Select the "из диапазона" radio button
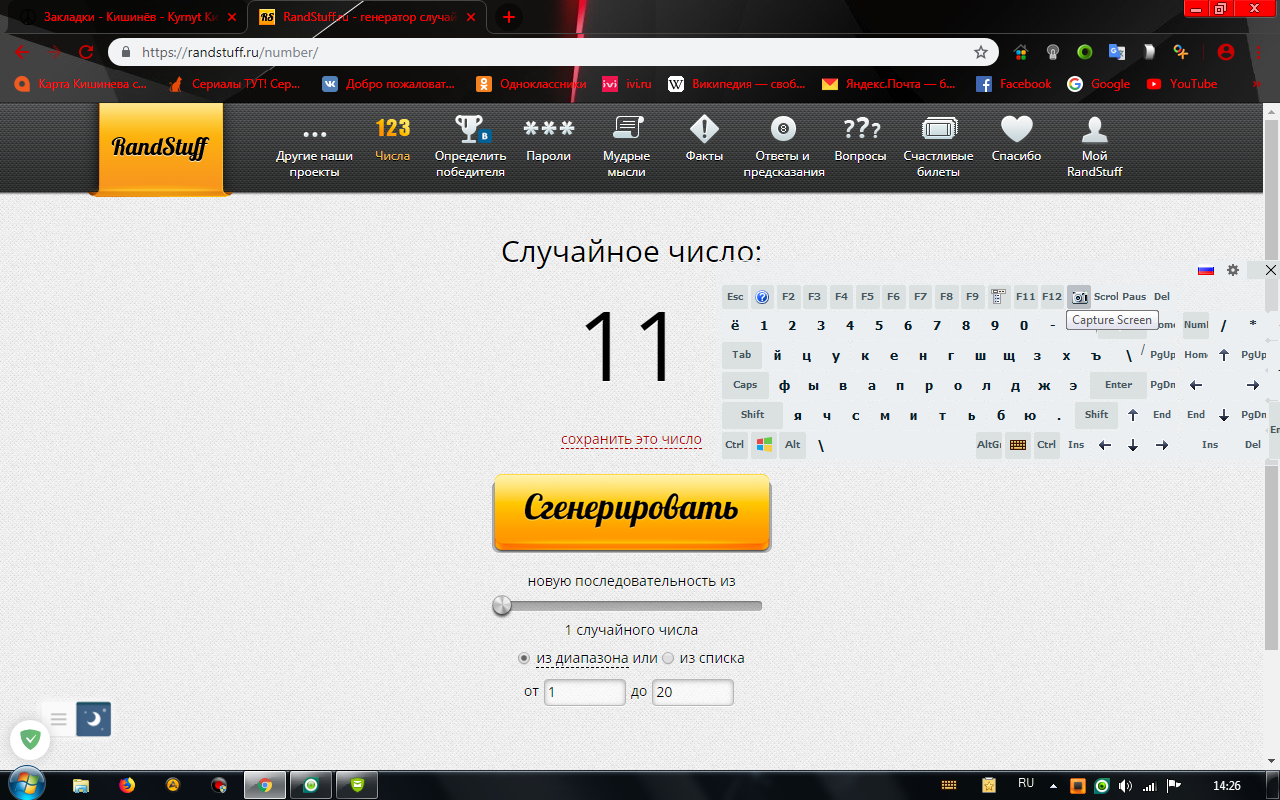 coord(524,658)
